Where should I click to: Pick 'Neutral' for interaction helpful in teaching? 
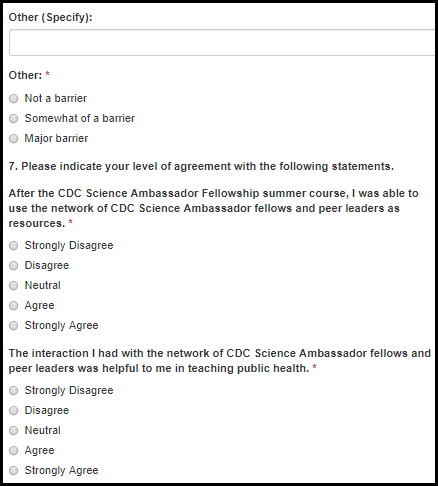13,431
